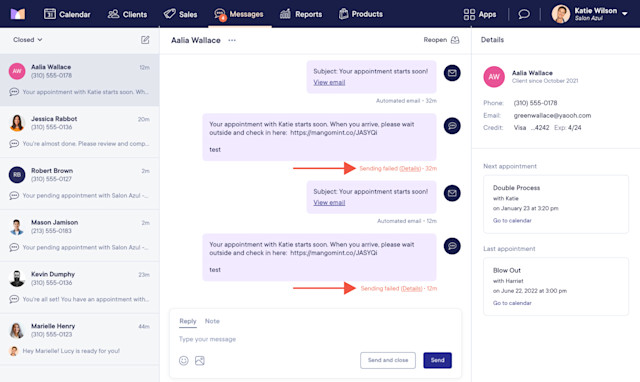640x382 pixels.
Task: Click Marielle Henry's avatar photo
Action: tap(17, 330)
